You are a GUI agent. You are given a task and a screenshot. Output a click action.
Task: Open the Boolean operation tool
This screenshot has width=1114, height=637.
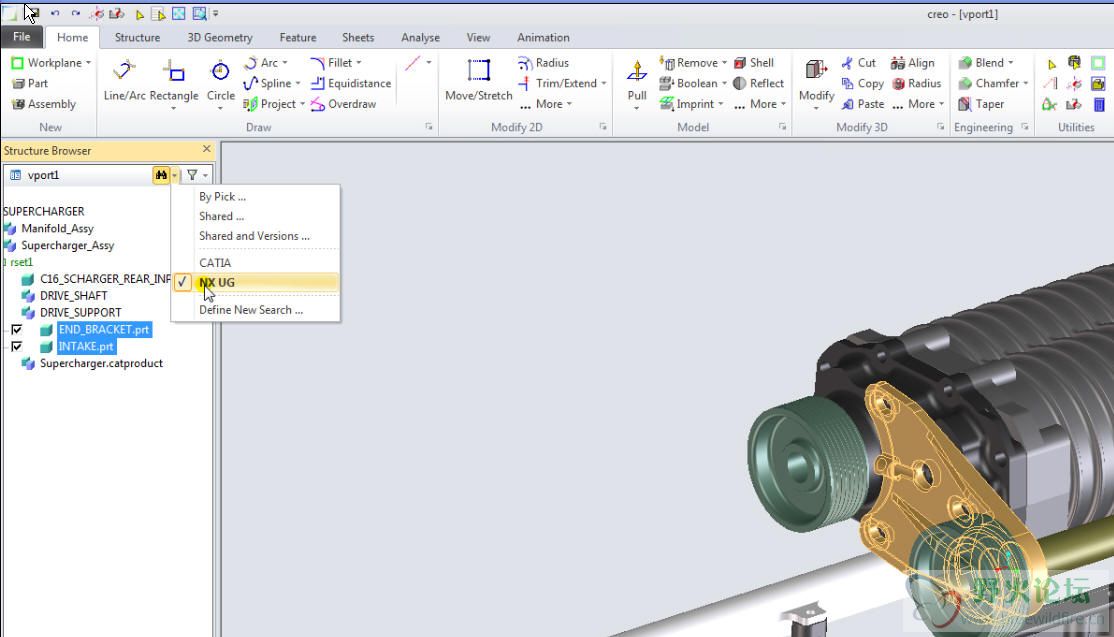pos(688,83)
